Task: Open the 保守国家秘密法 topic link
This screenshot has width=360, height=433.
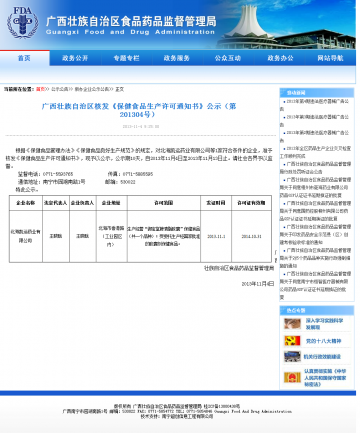Action: 325,377
